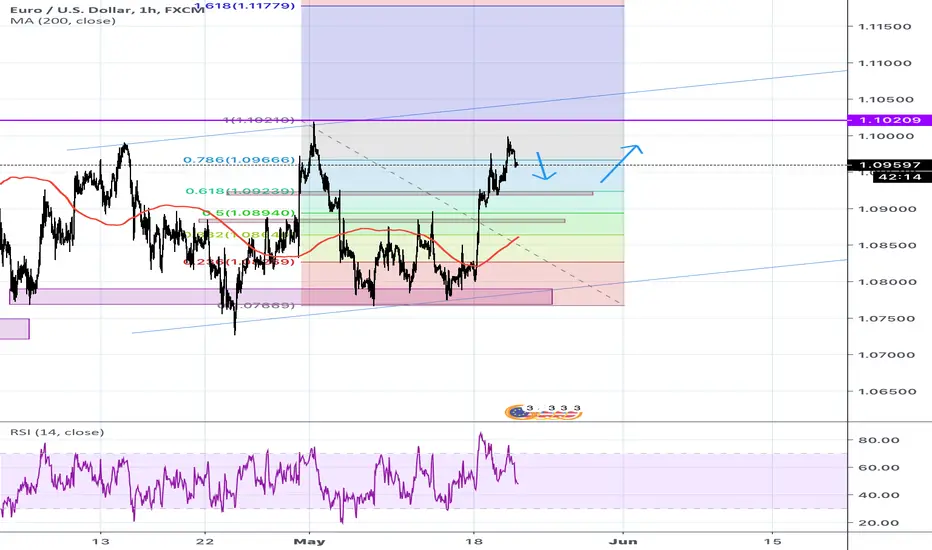Click the 42:14 bar countdown timer

[899, 177]
